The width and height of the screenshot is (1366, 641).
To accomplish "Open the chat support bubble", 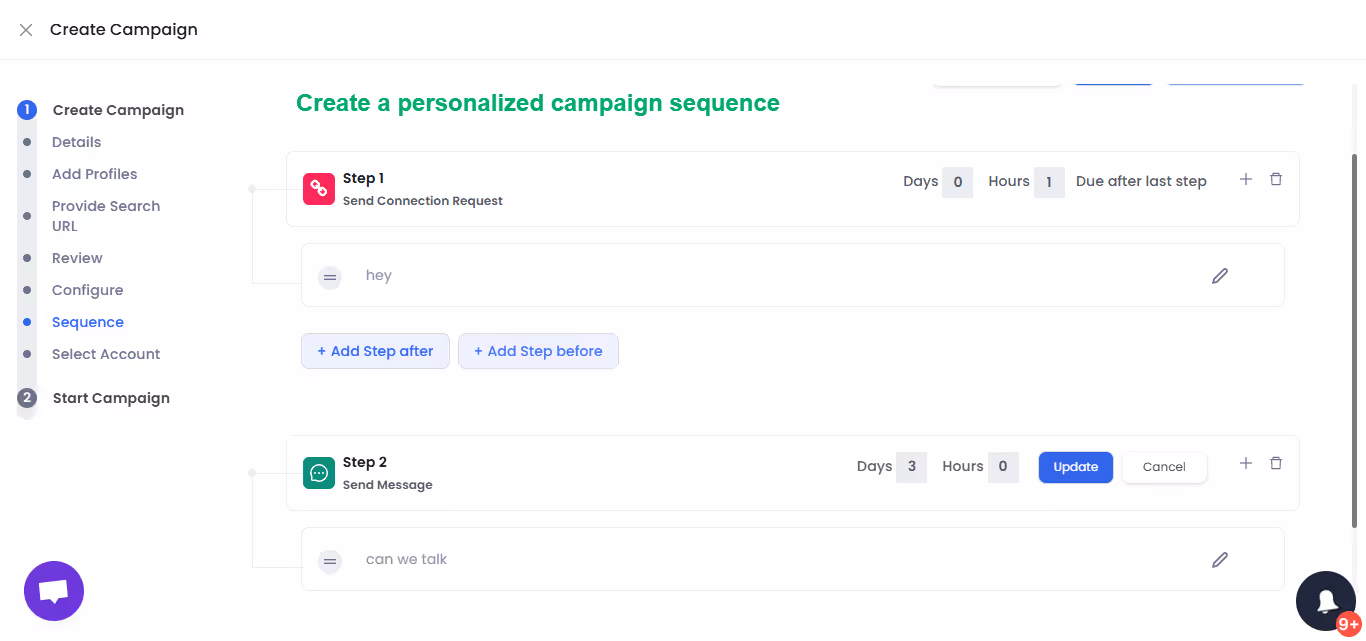I will pos(53,590).
